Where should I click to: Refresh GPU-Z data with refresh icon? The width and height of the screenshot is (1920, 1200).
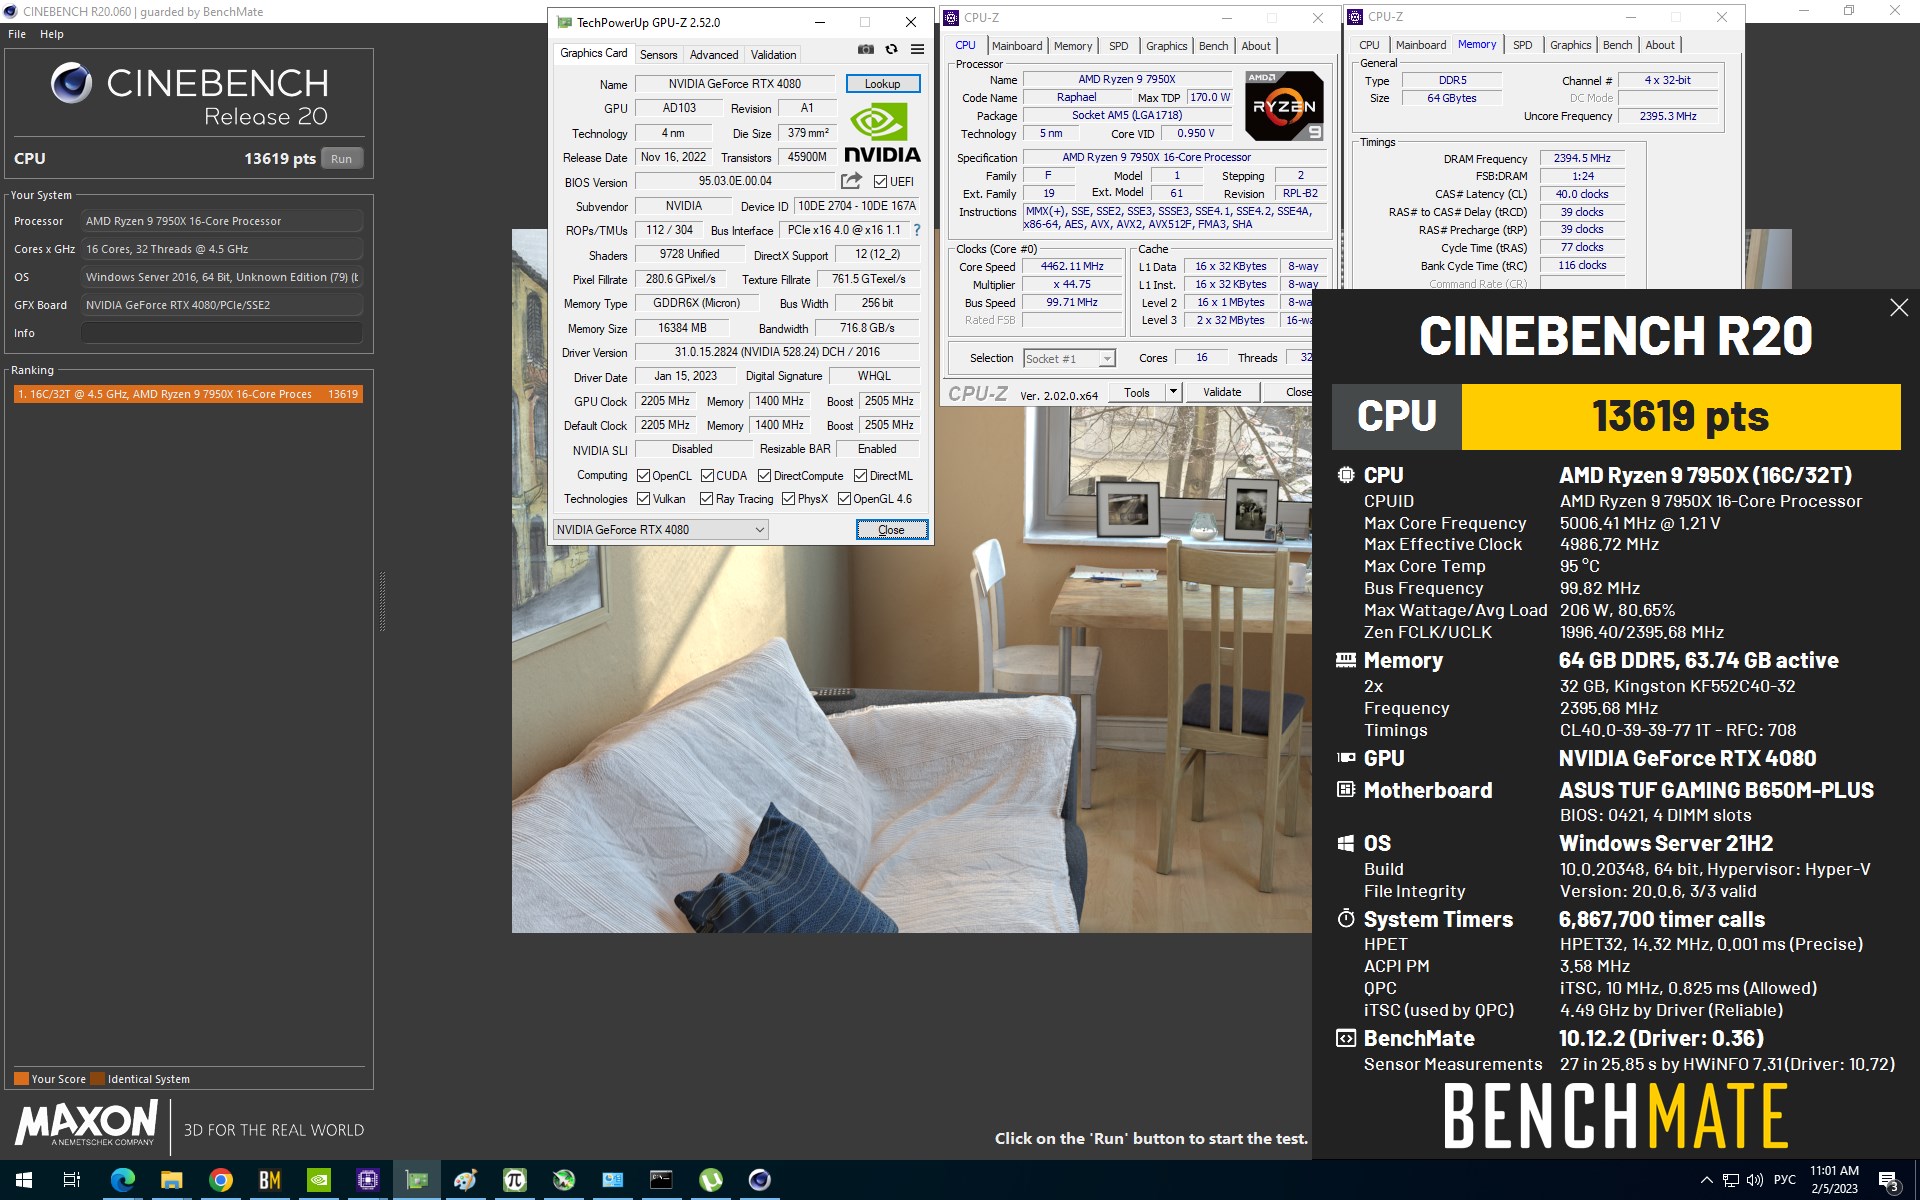(892, 50)
